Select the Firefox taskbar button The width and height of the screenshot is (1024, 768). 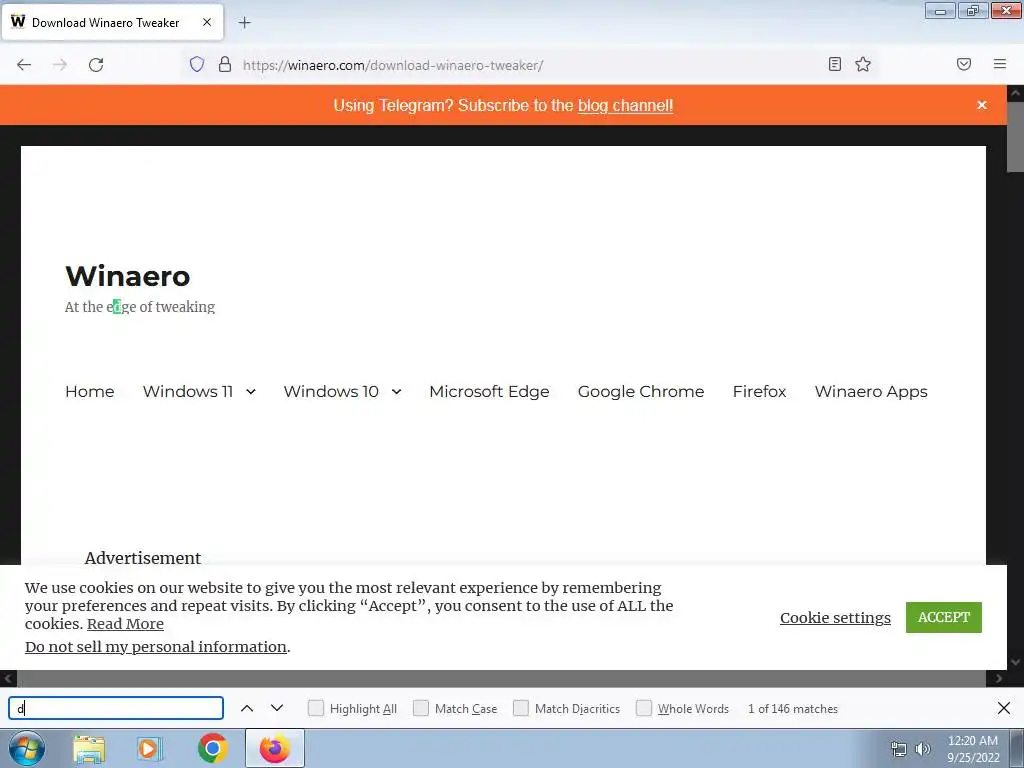click(274, 748)
